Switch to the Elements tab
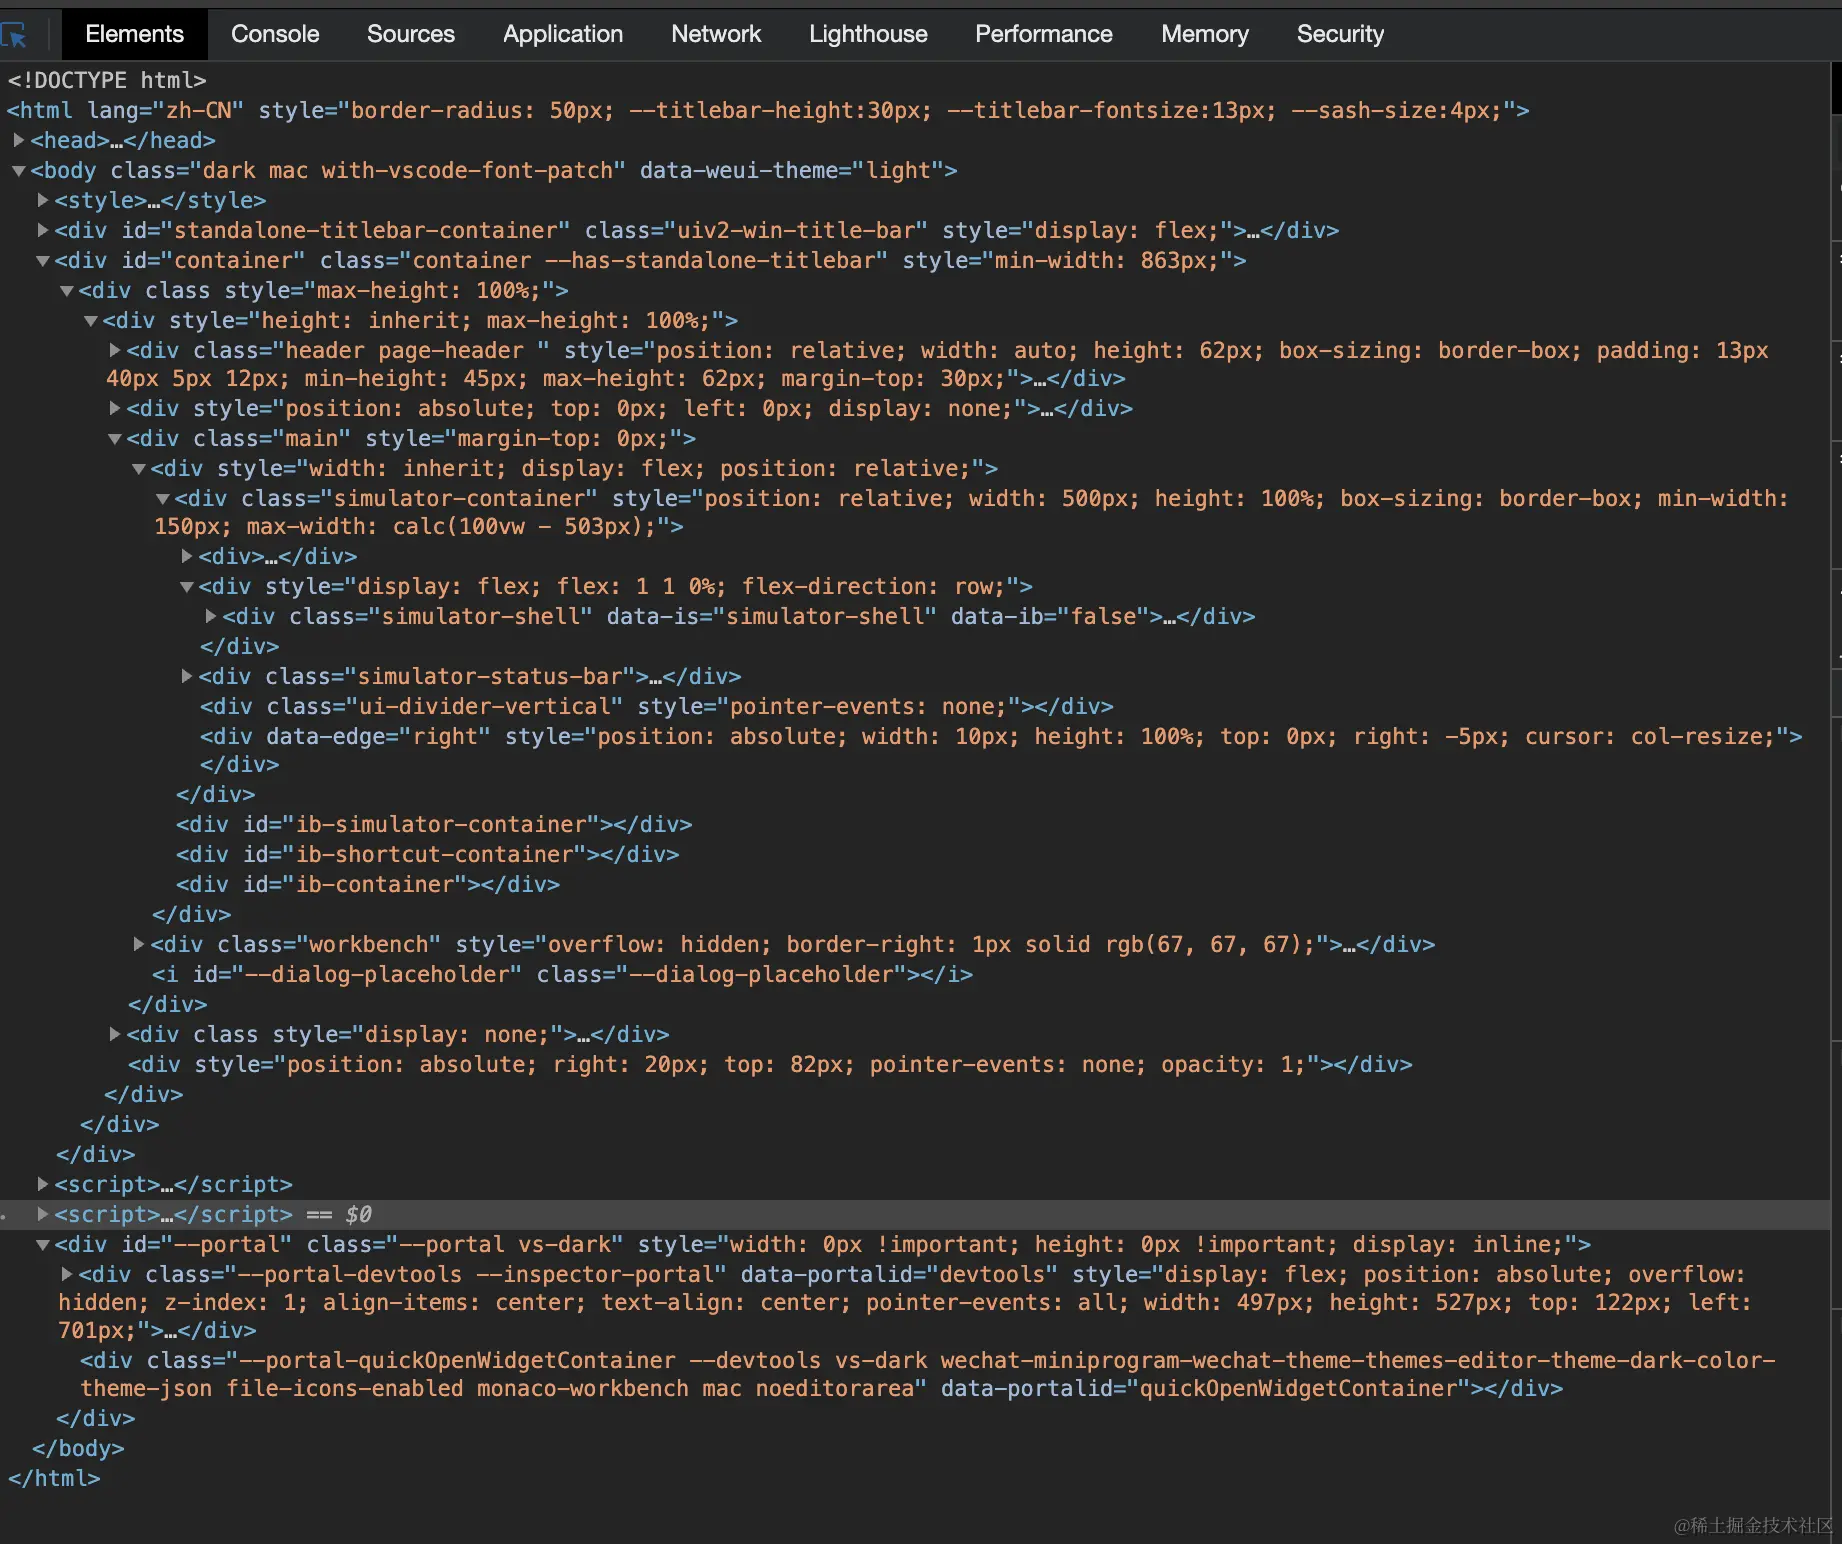Image resolution: width=1842 pixels, height=1544 pixels. pyautogui.click(x=134, y=34)
